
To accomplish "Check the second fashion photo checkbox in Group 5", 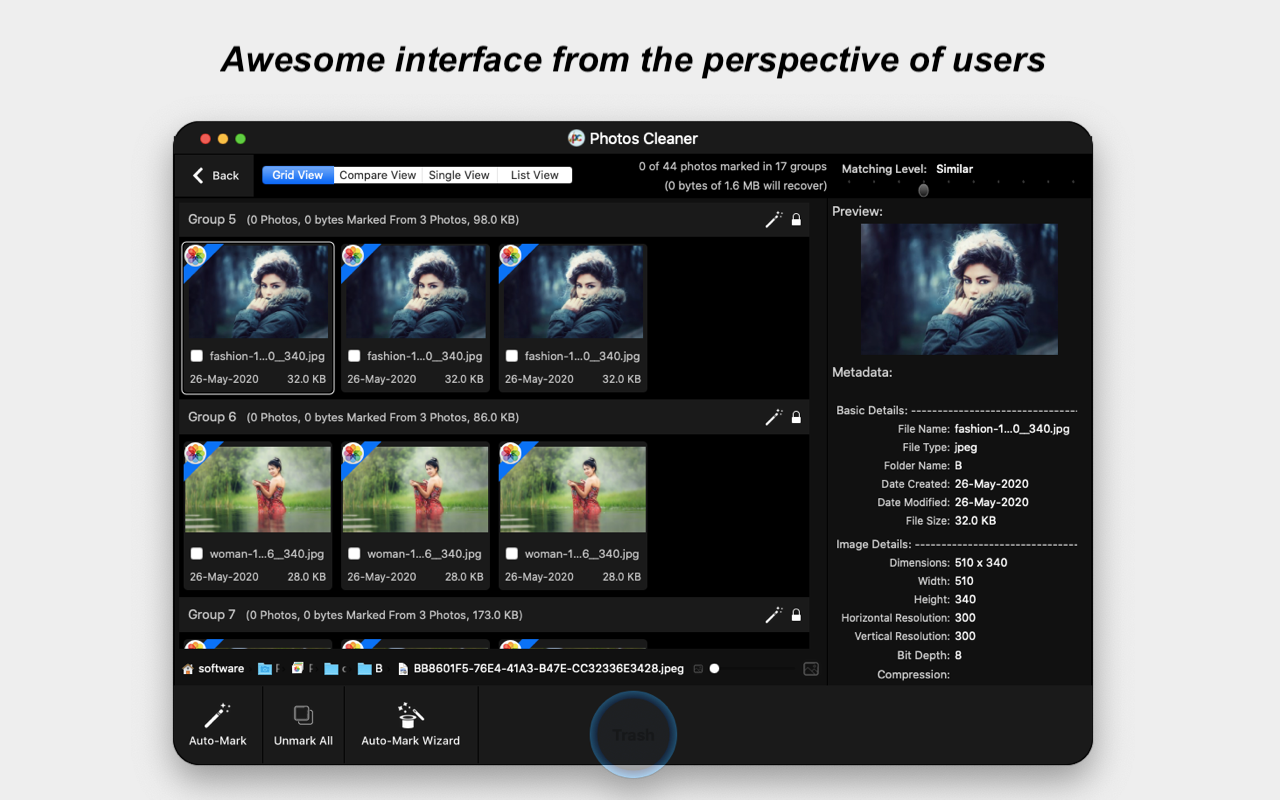I will [354, 356].
